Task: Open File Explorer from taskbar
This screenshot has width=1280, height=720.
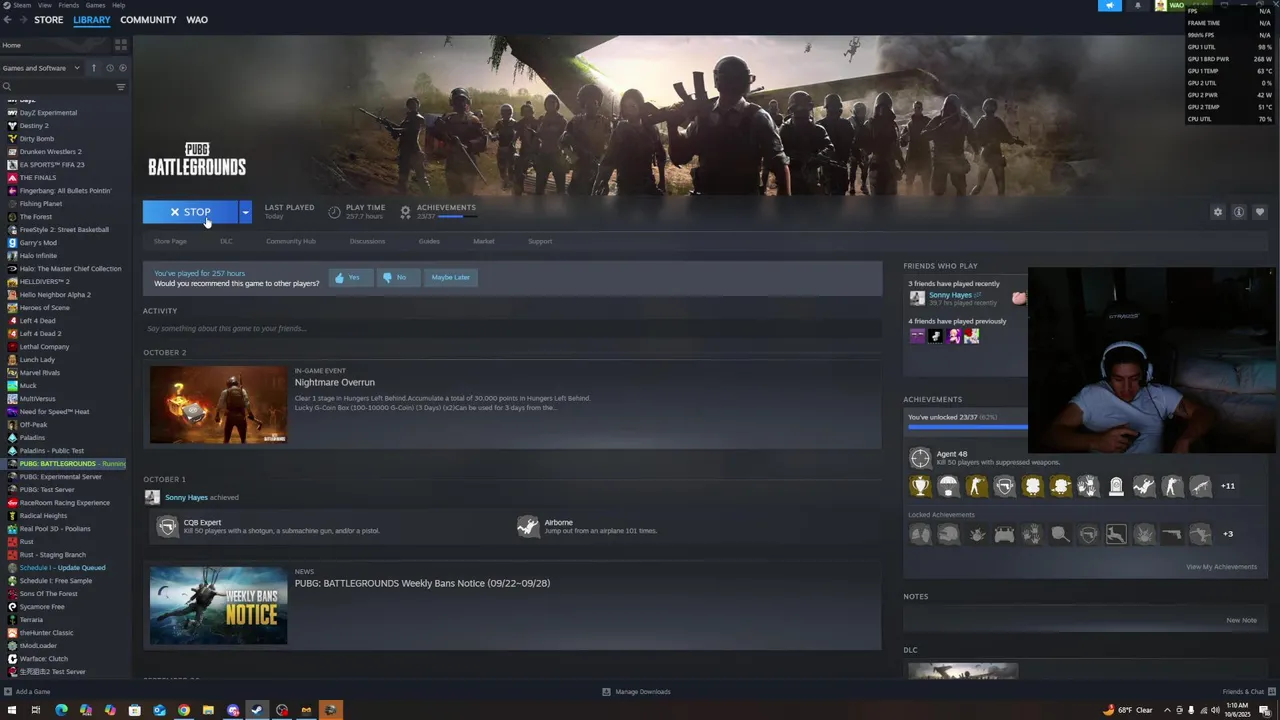Action: tap(208, 710)
